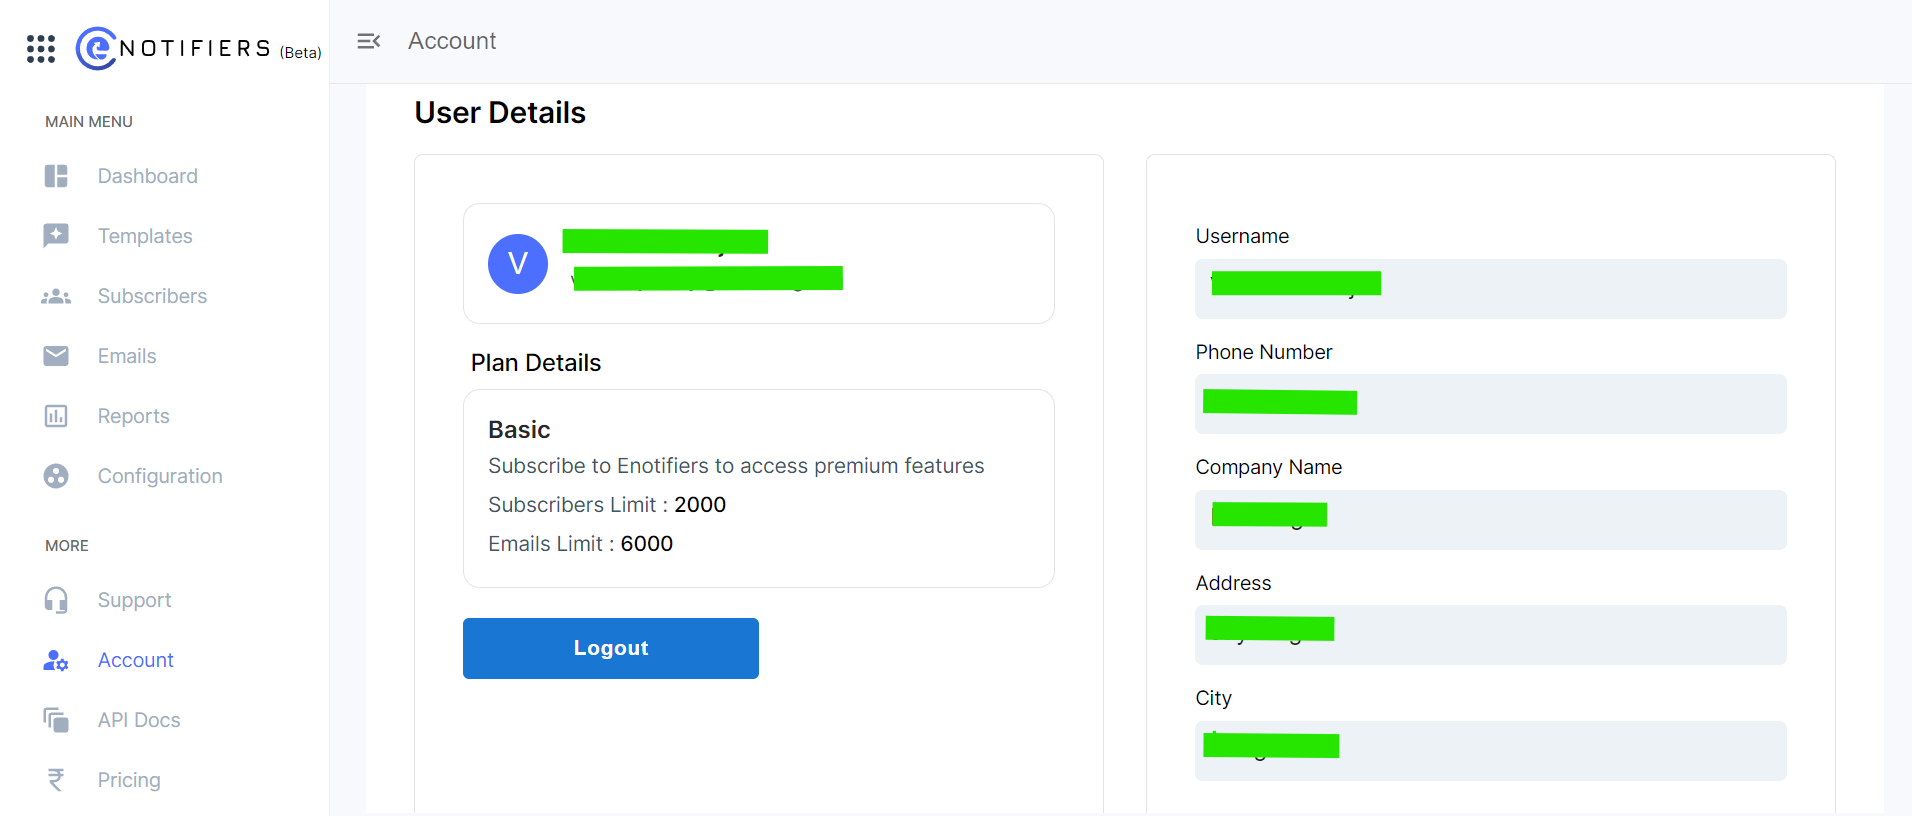Click the Emails envelope icon
Image resolution: width=1912 pixels, height=816 pixels.
56,356
